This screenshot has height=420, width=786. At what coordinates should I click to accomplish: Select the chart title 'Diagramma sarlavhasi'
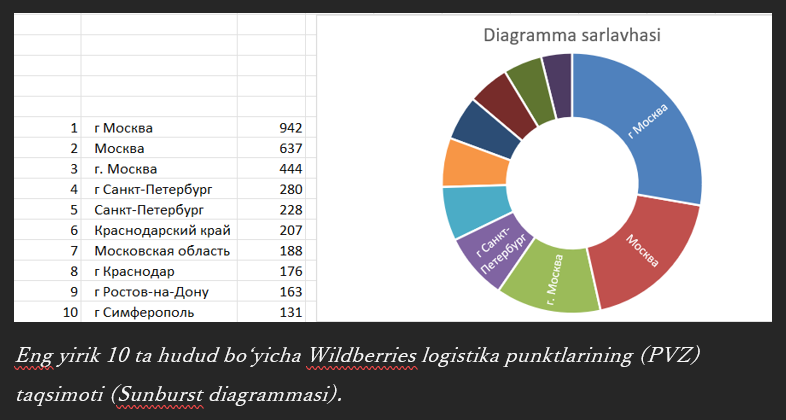pyautogui.click(x=571, y=35)
